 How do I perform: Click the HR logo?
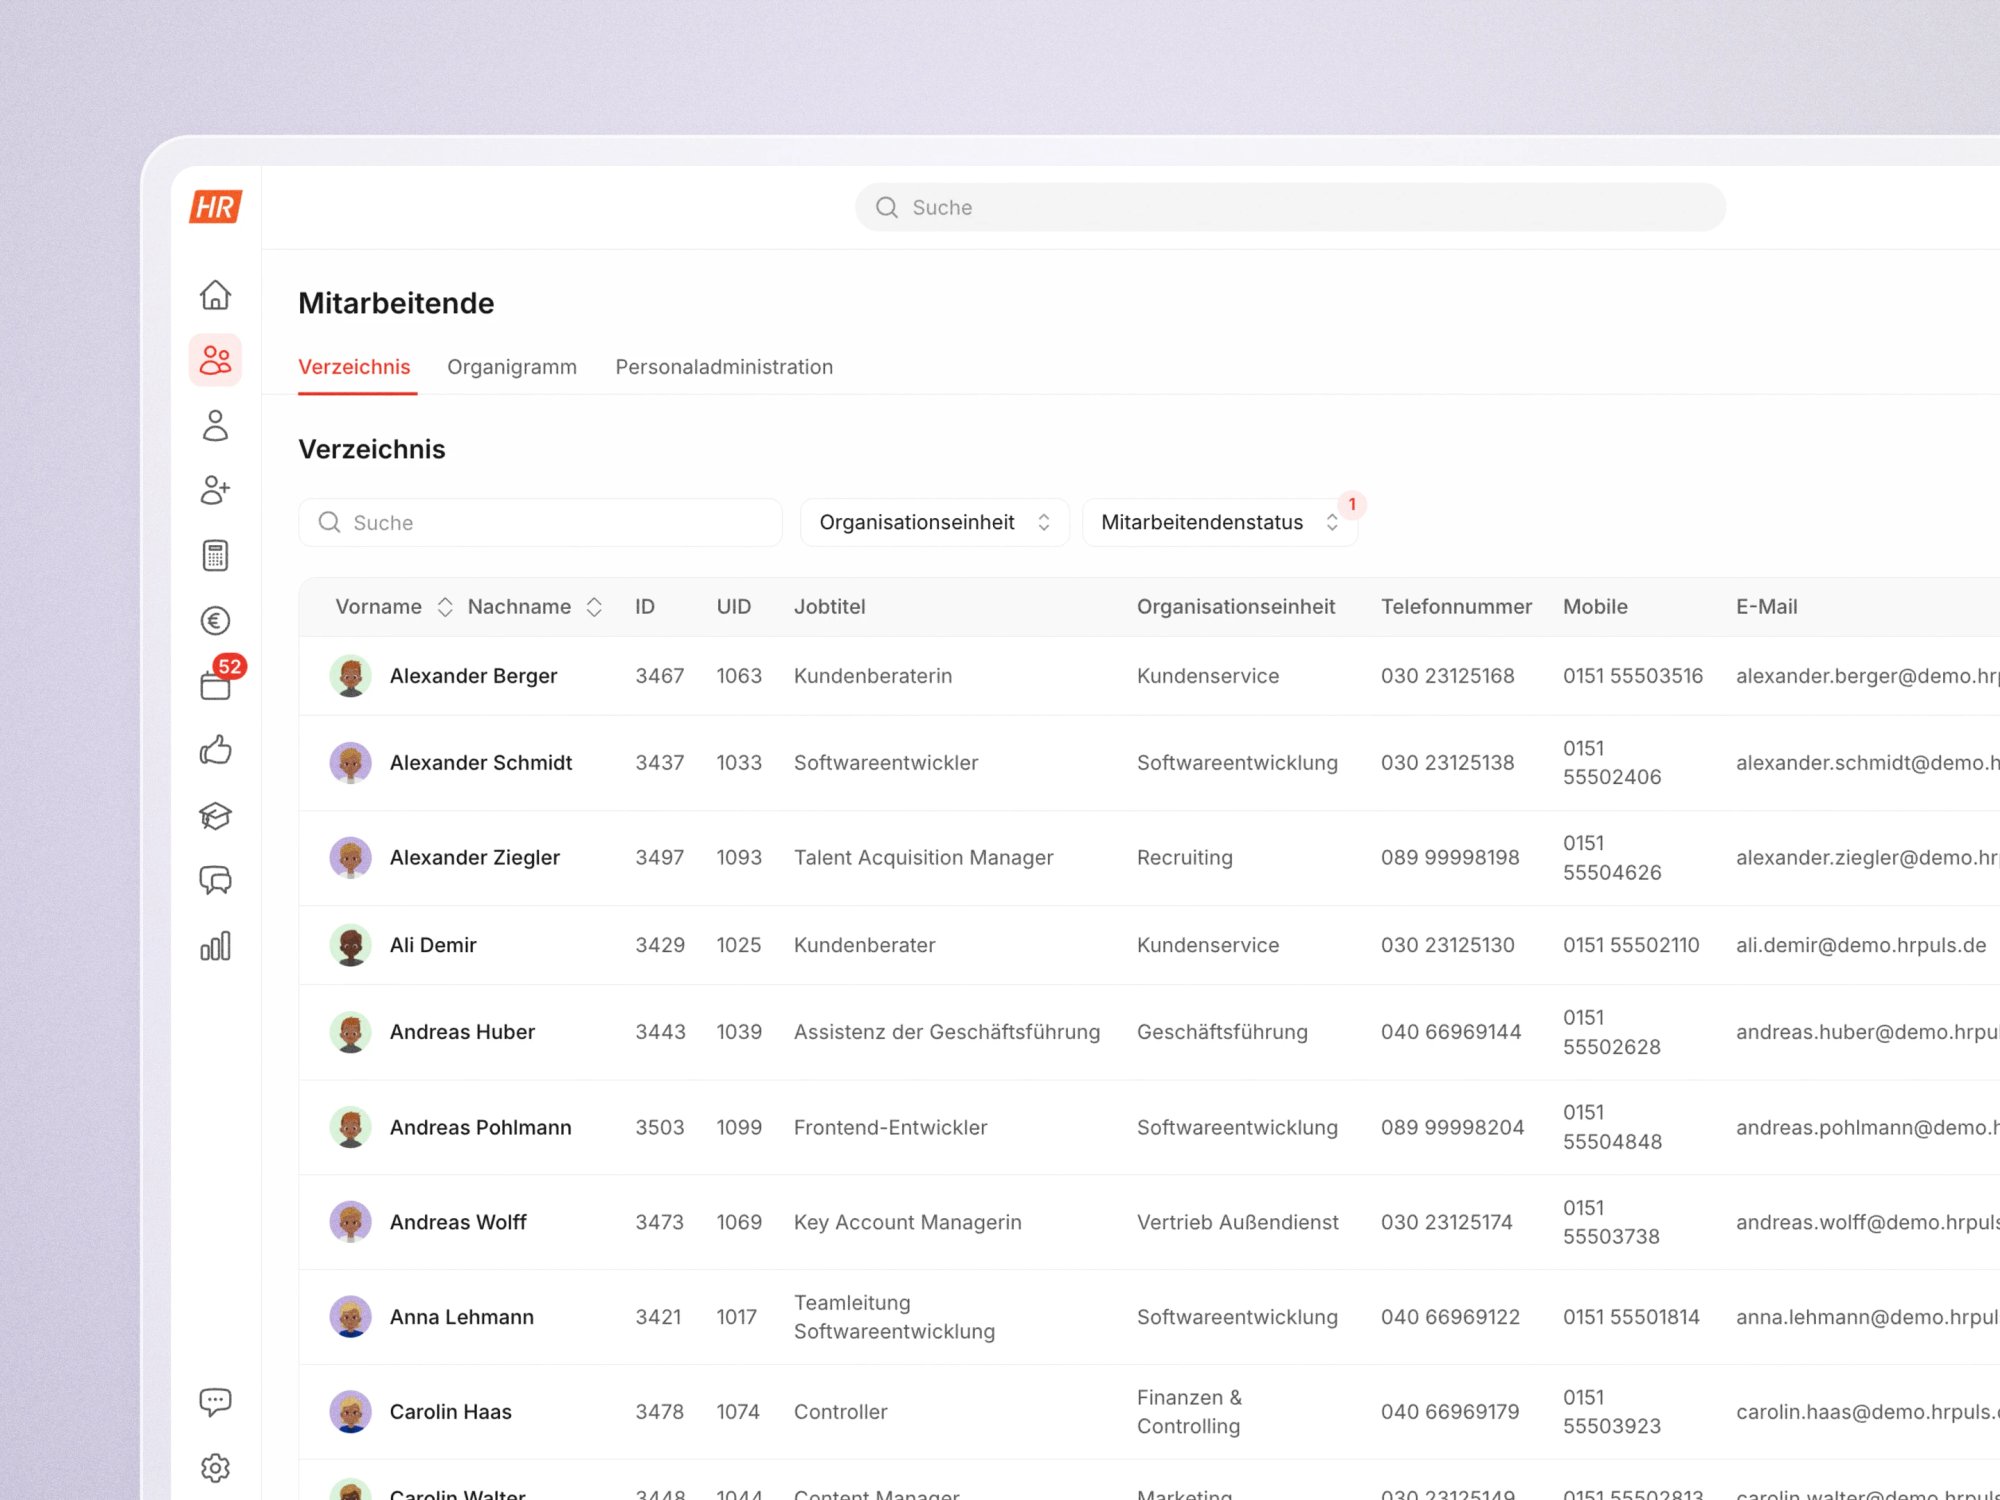[215, 207]
